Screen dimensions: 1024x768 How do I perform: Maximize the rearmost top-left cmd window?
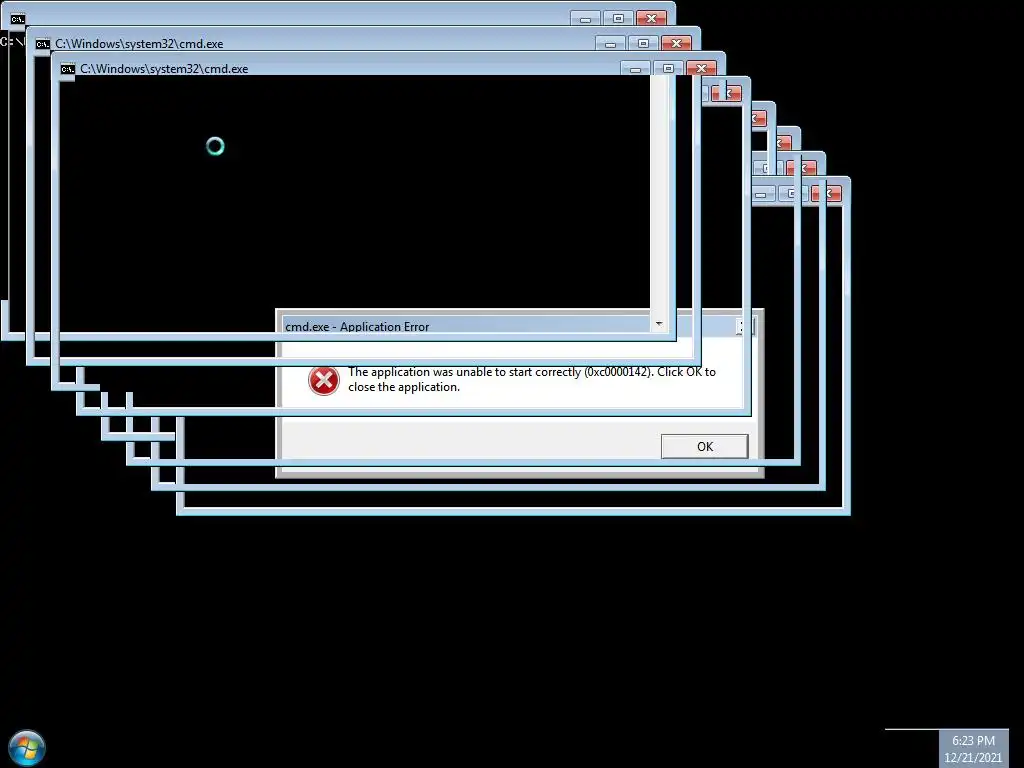pyautogui.click(x=618, y=18)
